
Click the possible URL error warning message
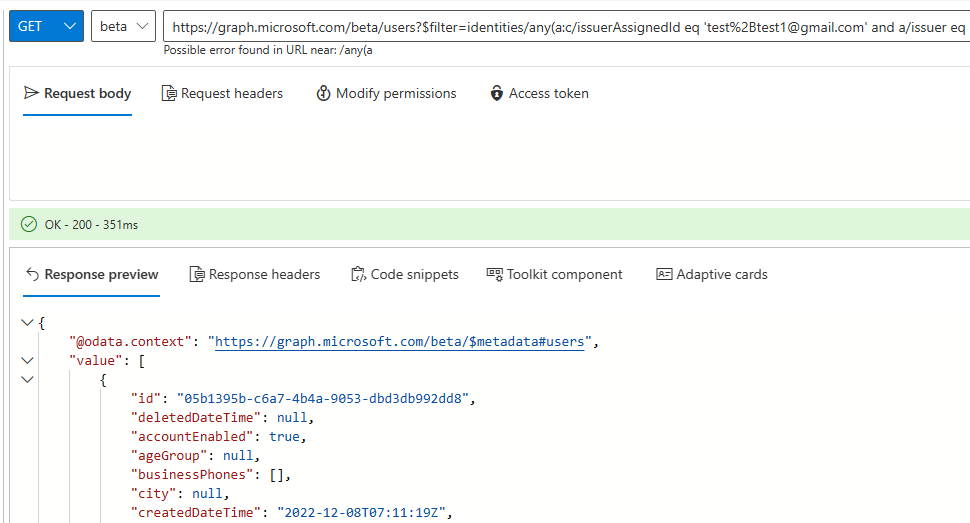268,50
